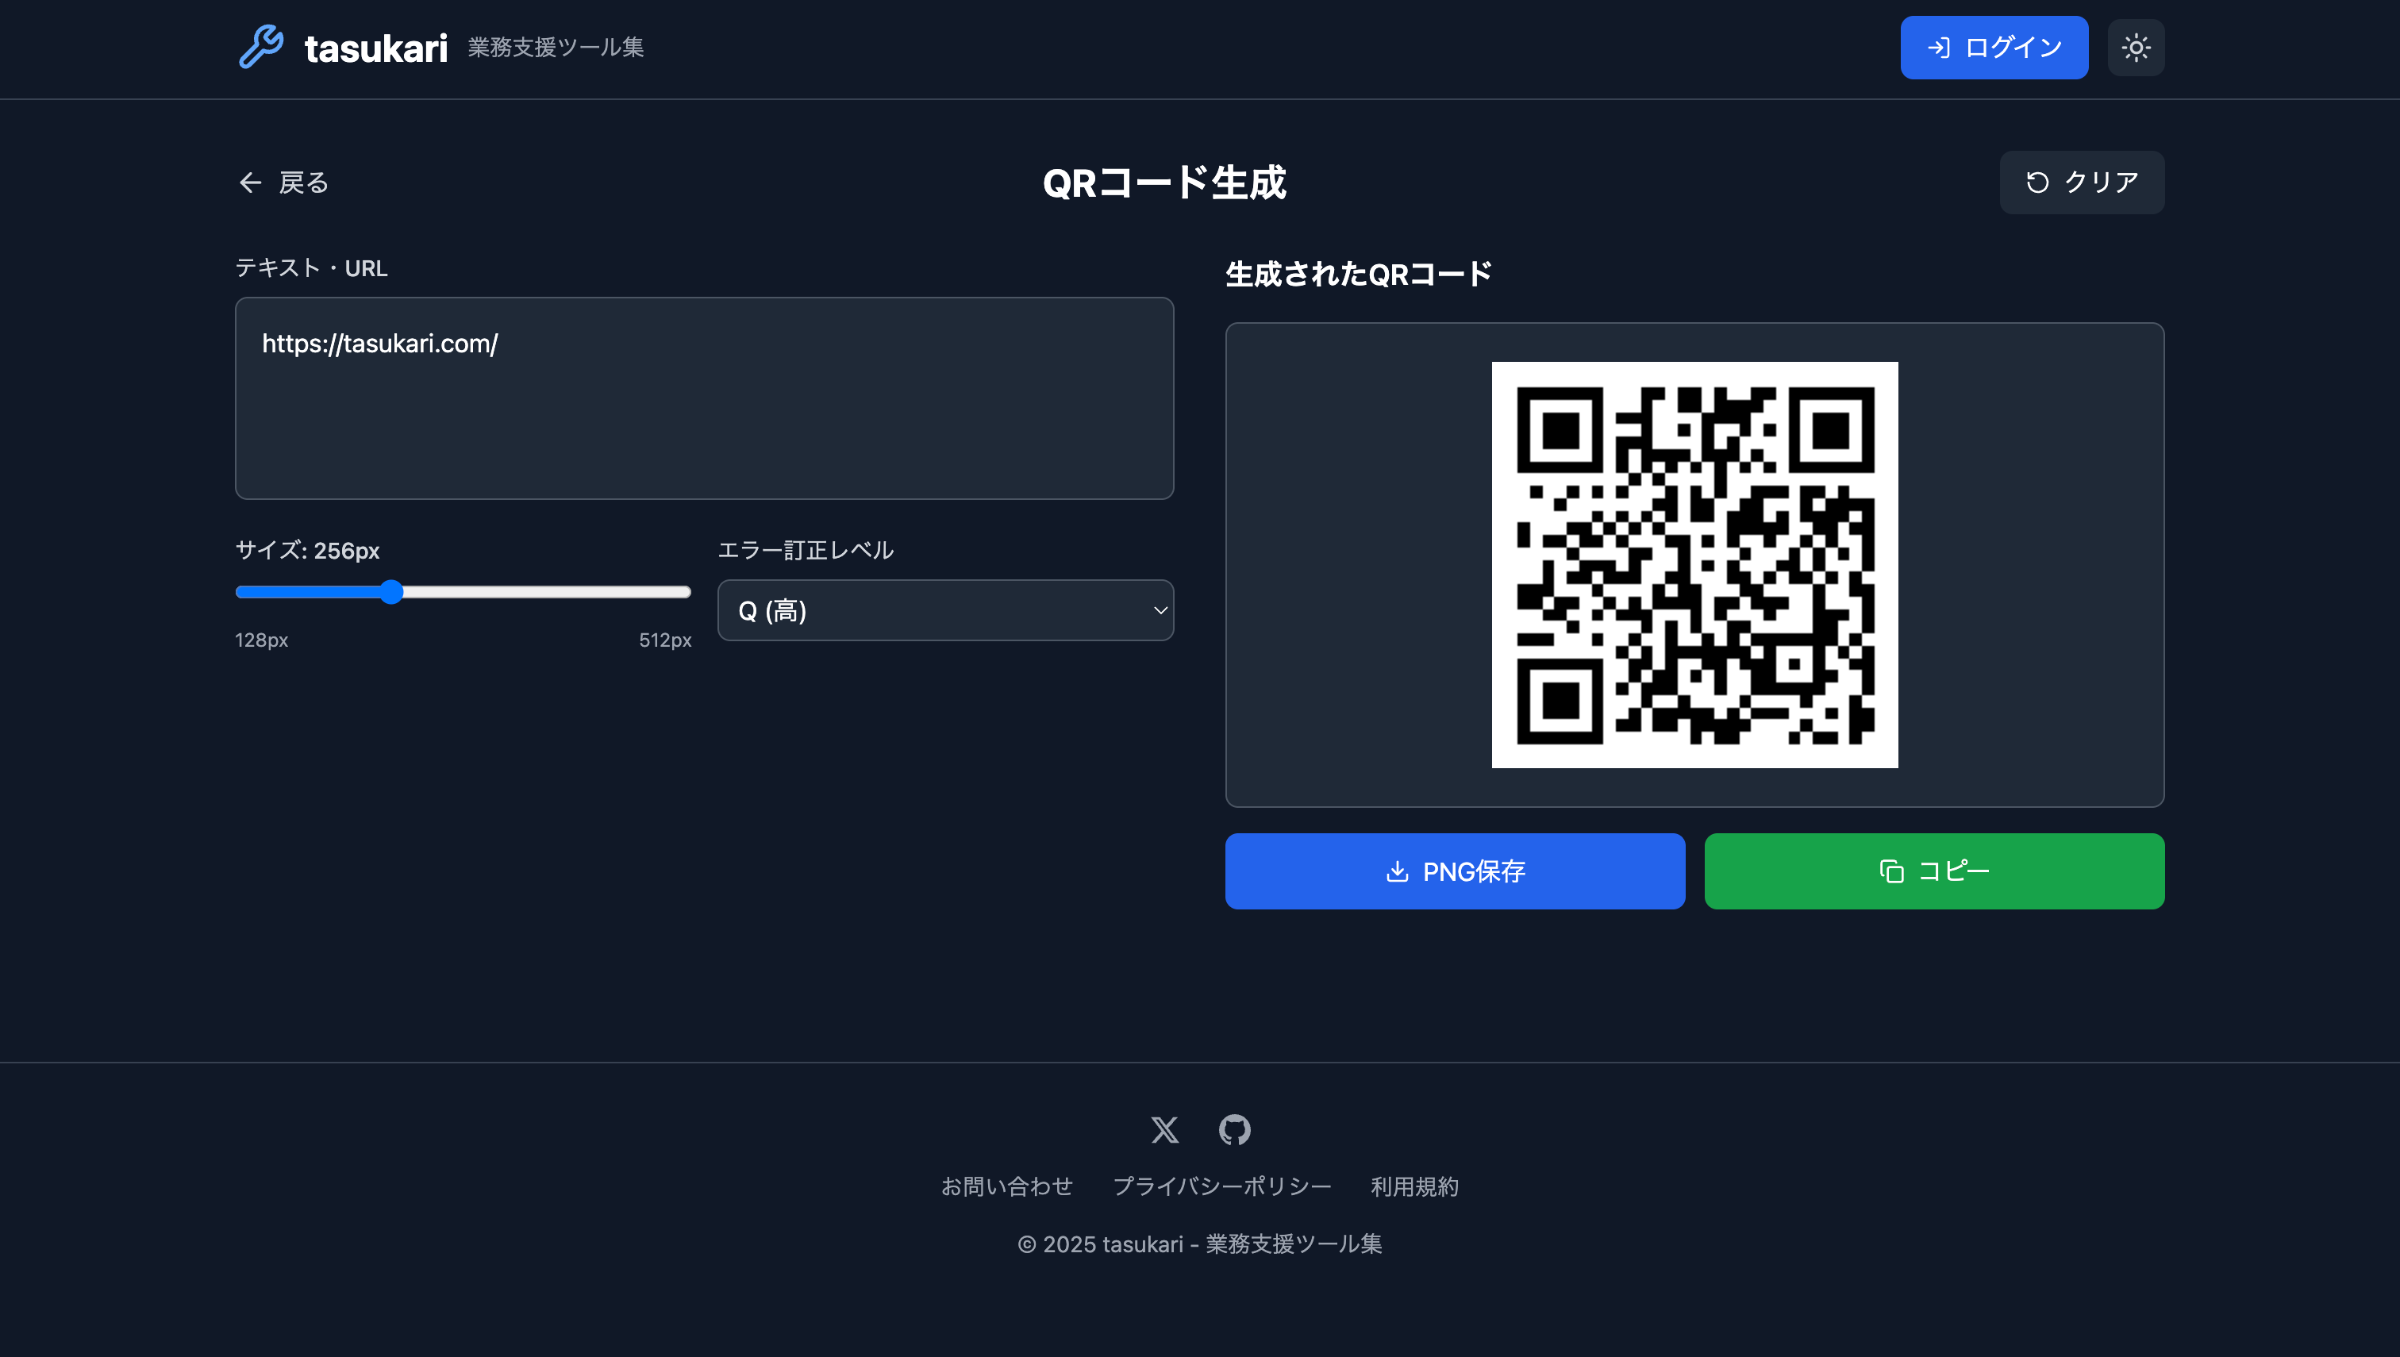The height and width of the screenshot is (1357, 2400).
Task: Click the クリア reset button
Action: point(2082,182)
